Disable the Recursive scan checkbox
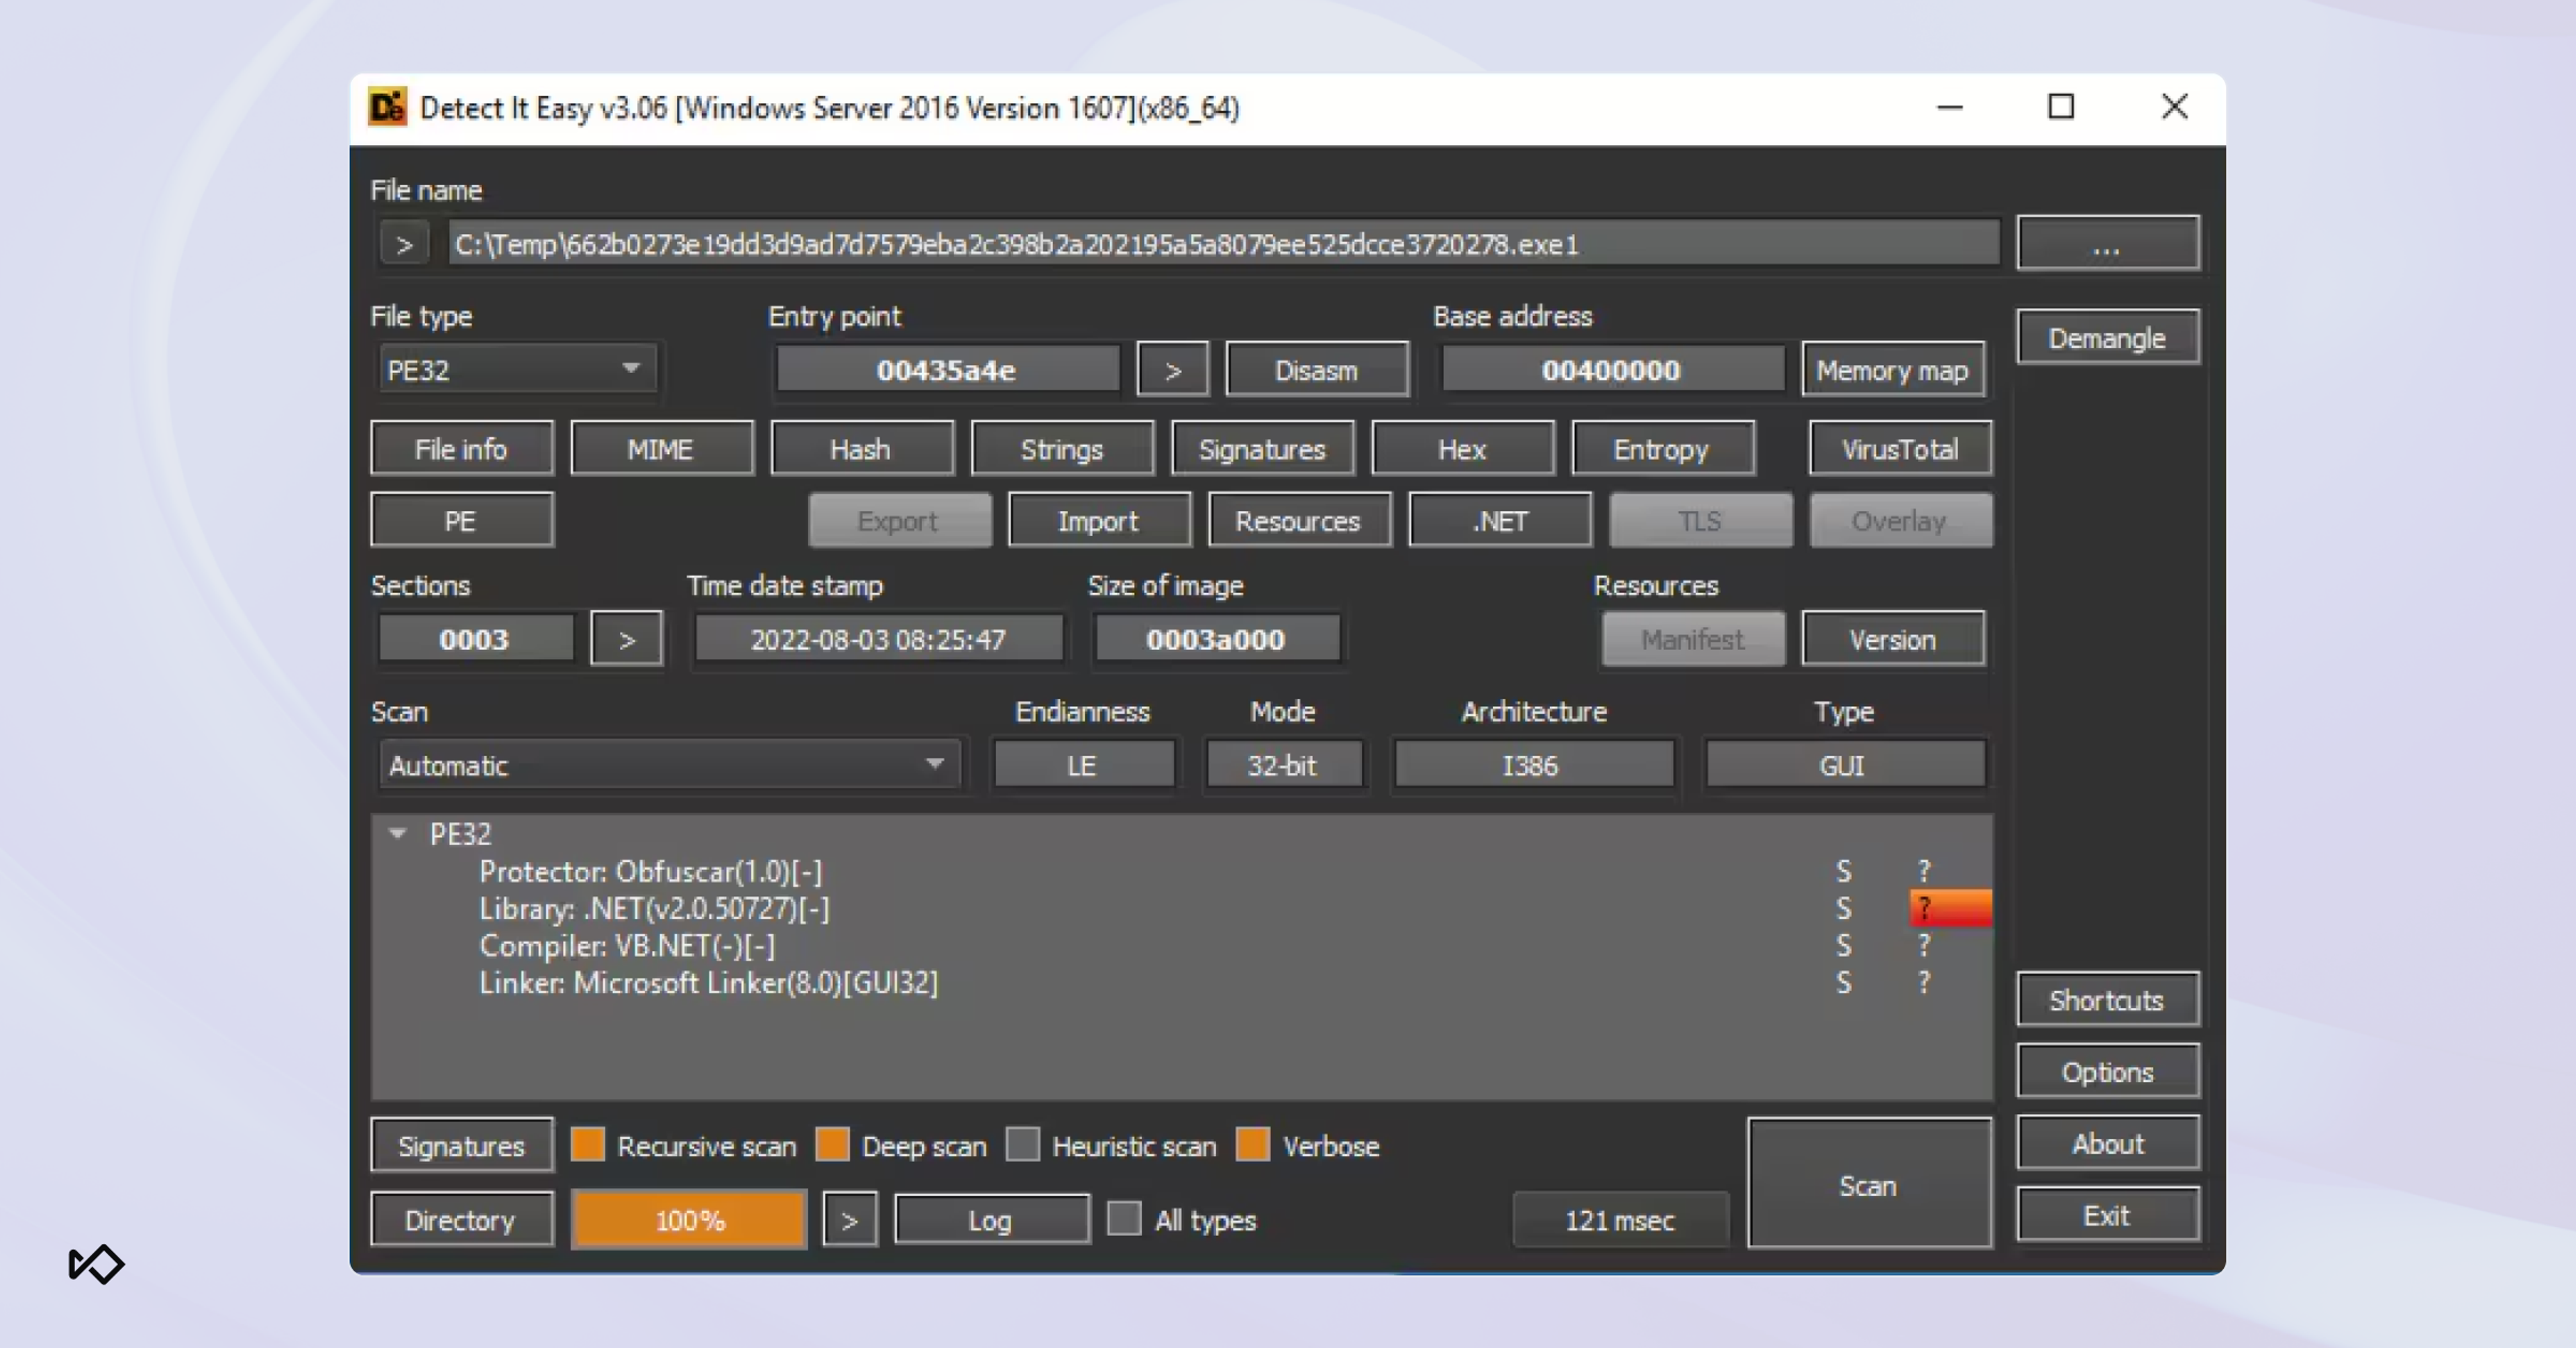 [x=588, y=1144]
